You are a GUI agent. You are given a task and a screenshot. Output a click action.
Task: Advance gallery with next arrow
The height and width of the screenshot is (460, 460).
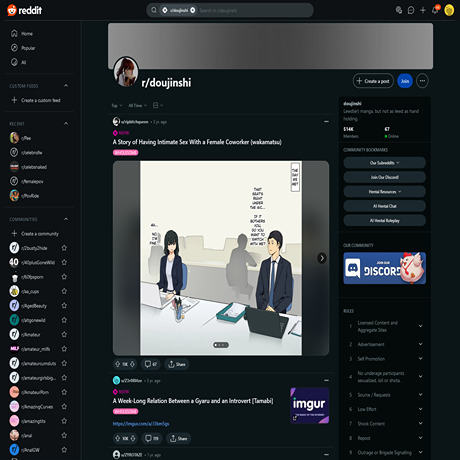point(322,258)
